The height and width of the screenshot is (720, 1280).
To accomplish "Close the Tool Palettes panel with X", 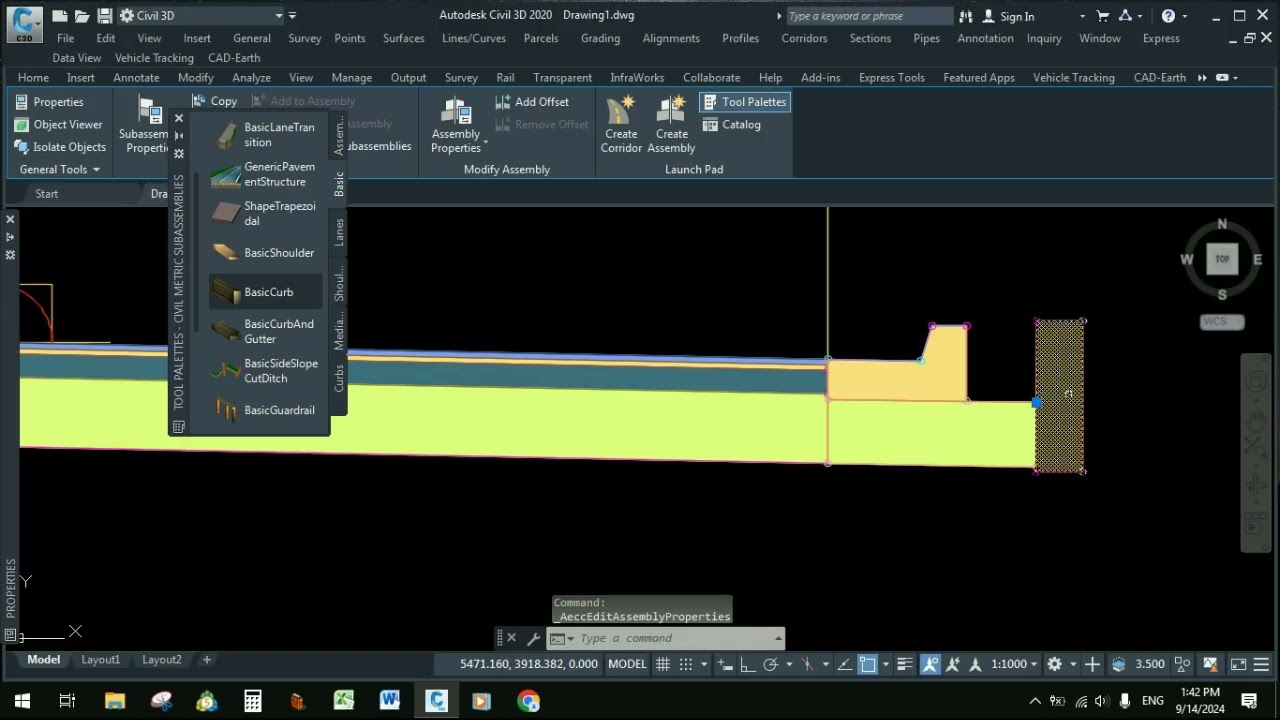I will pyautogui.click(x=179, y=118).
